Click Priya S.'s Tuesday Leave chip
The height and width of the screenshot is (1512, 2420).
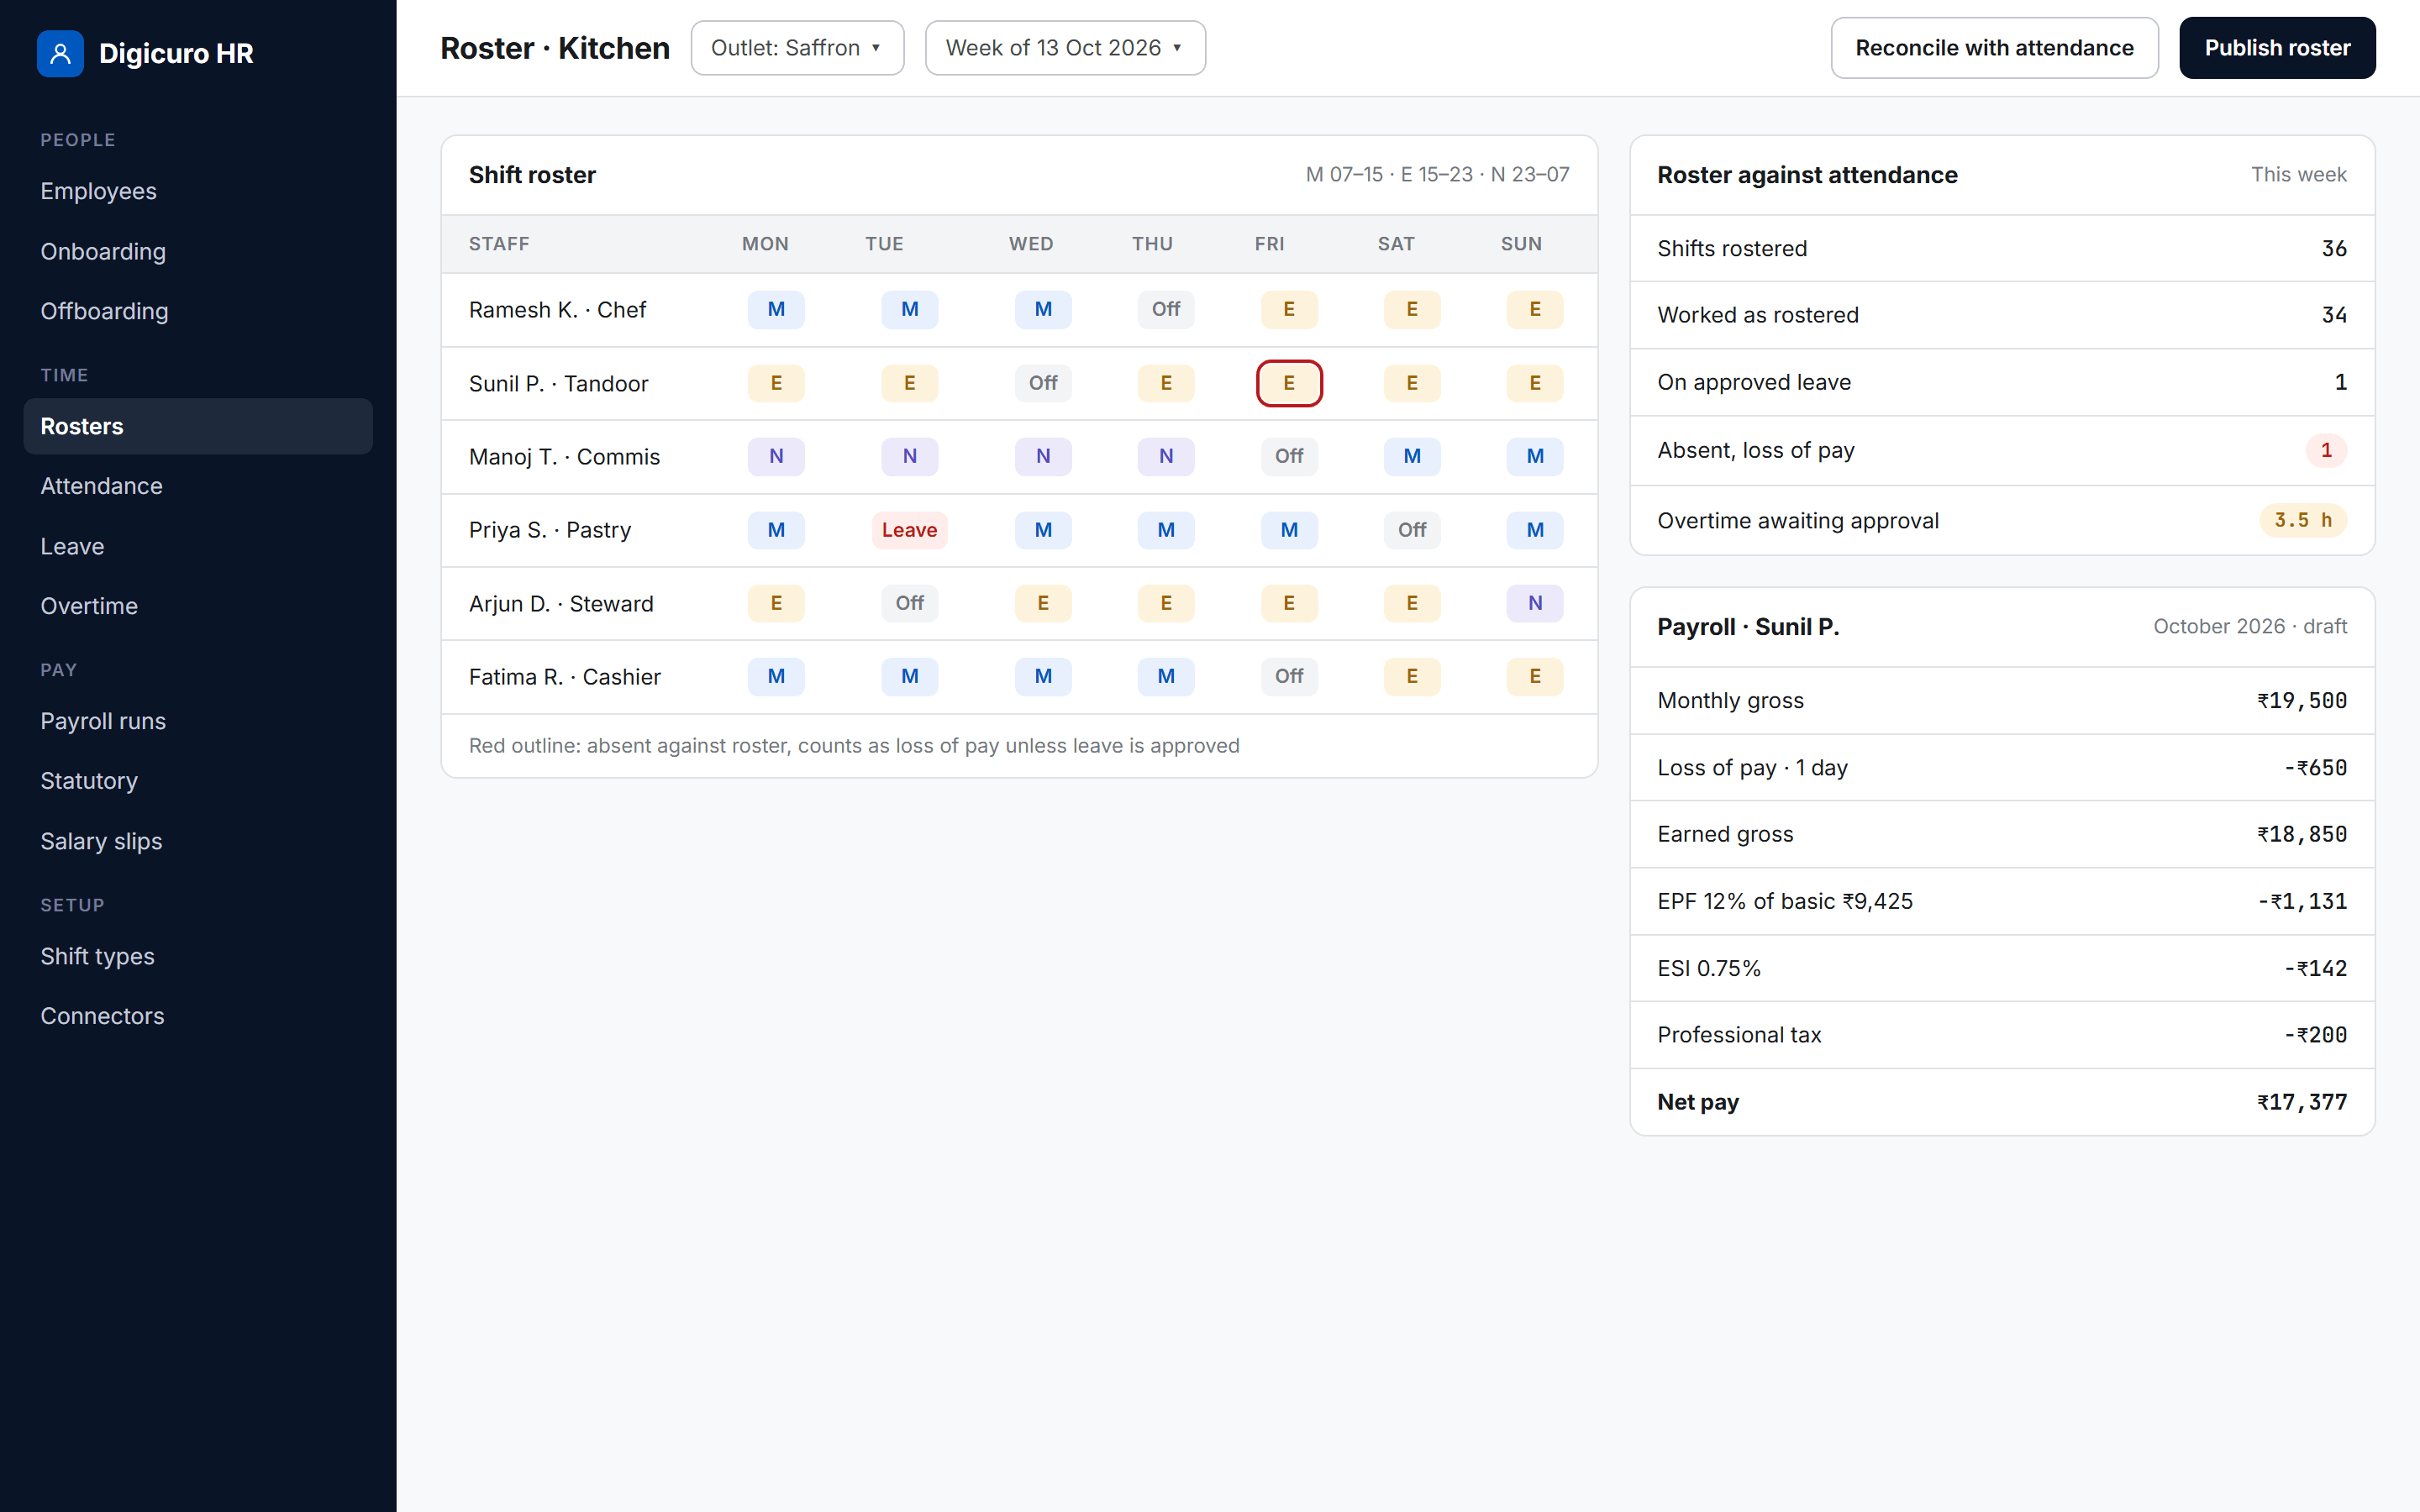click(x=909, y=530)
